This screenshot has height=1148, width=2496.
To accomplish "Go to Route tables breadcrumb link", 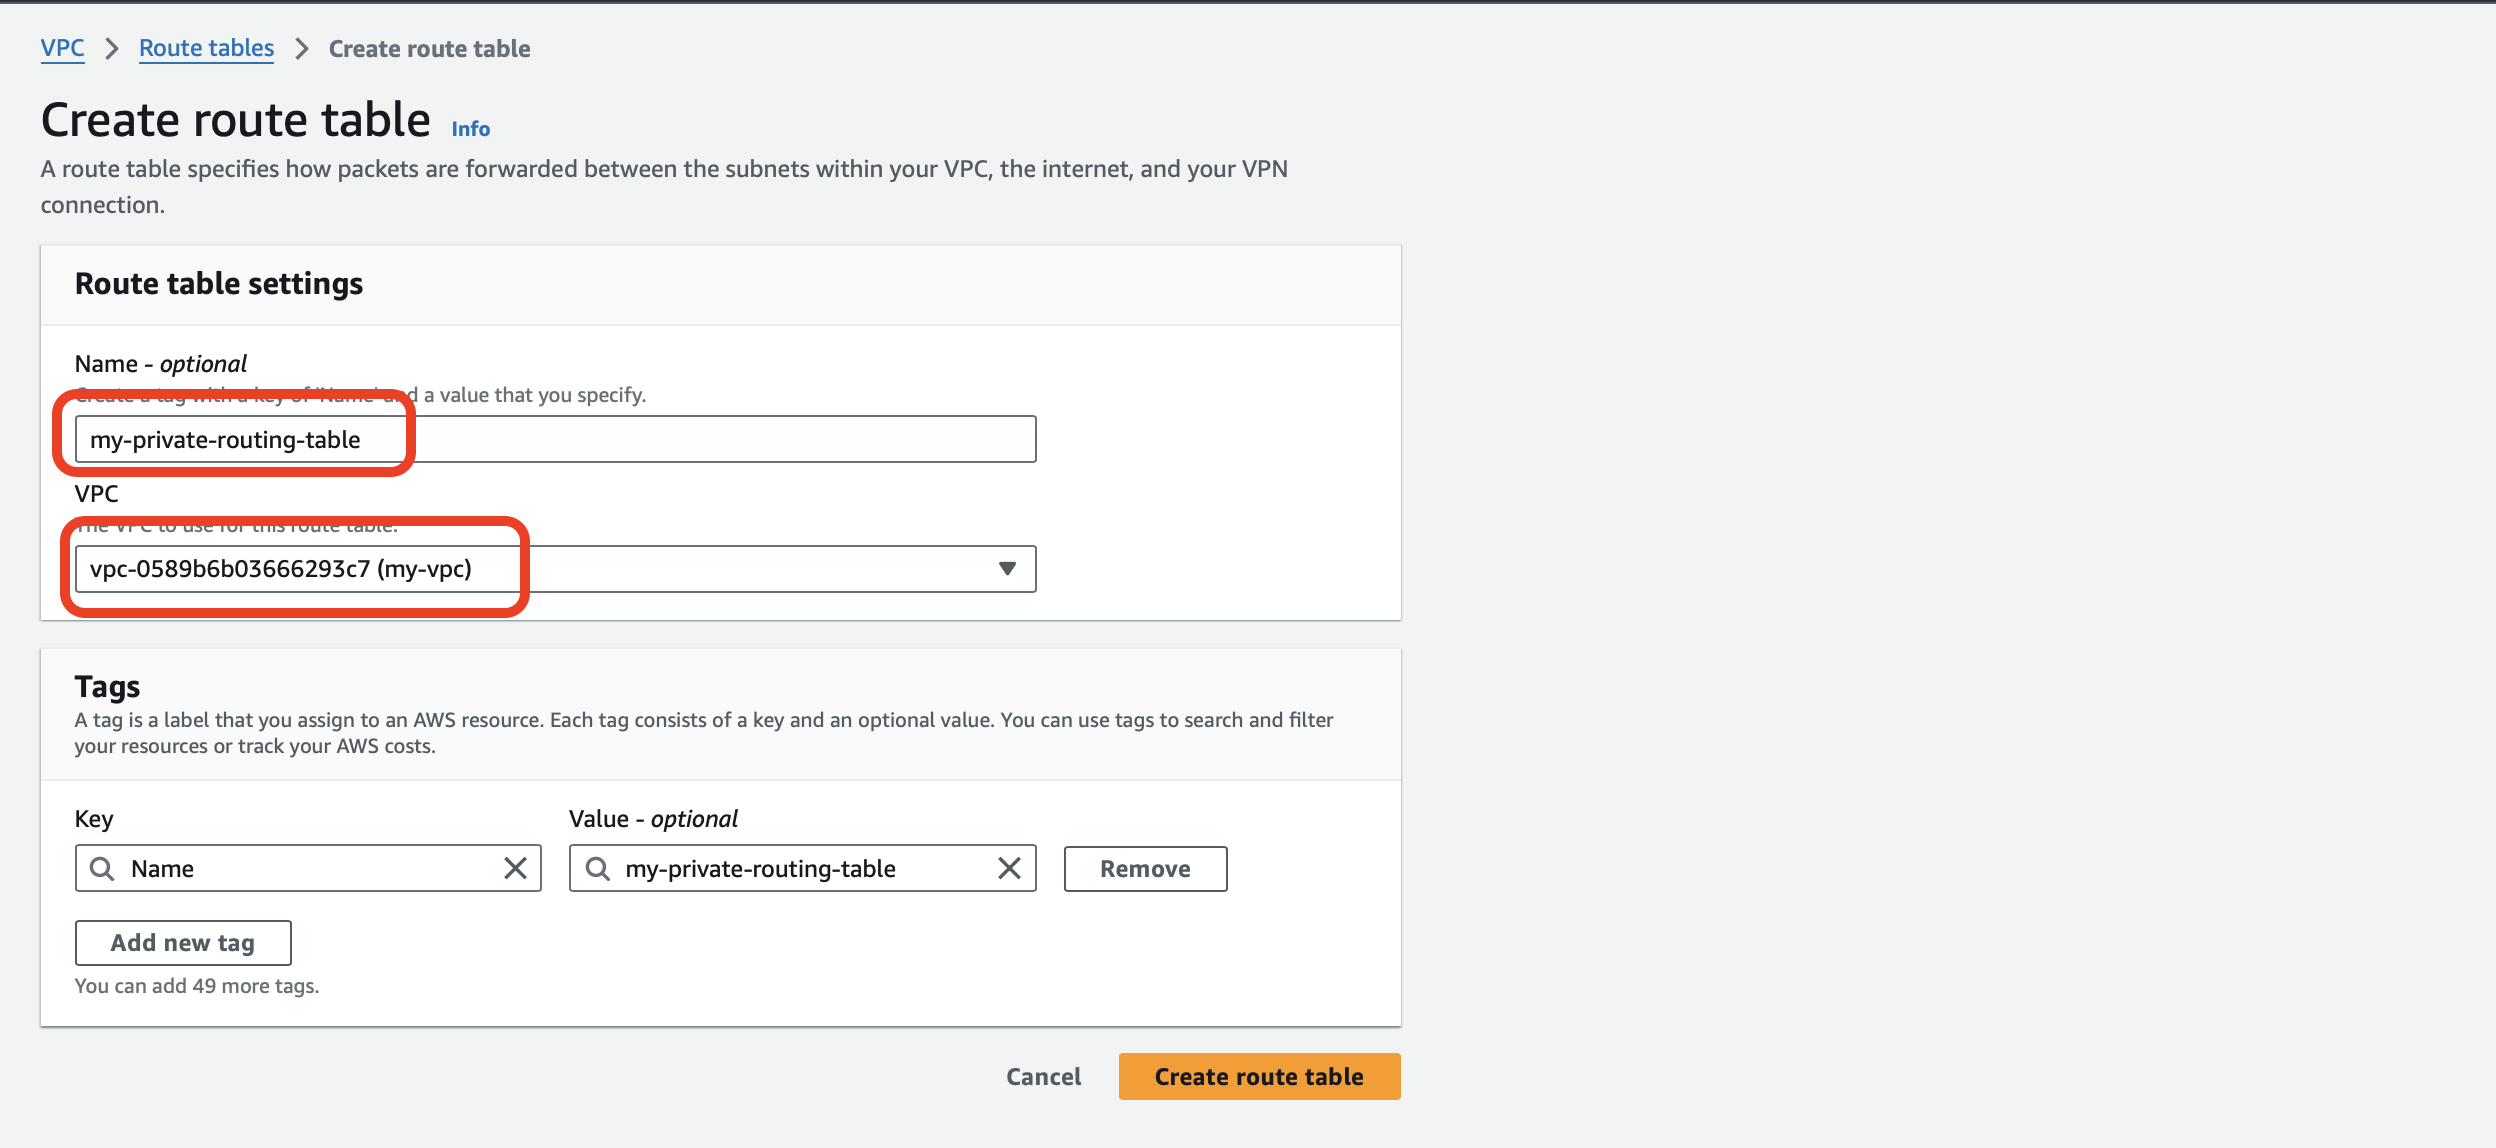I will click(x=206, y=48).
